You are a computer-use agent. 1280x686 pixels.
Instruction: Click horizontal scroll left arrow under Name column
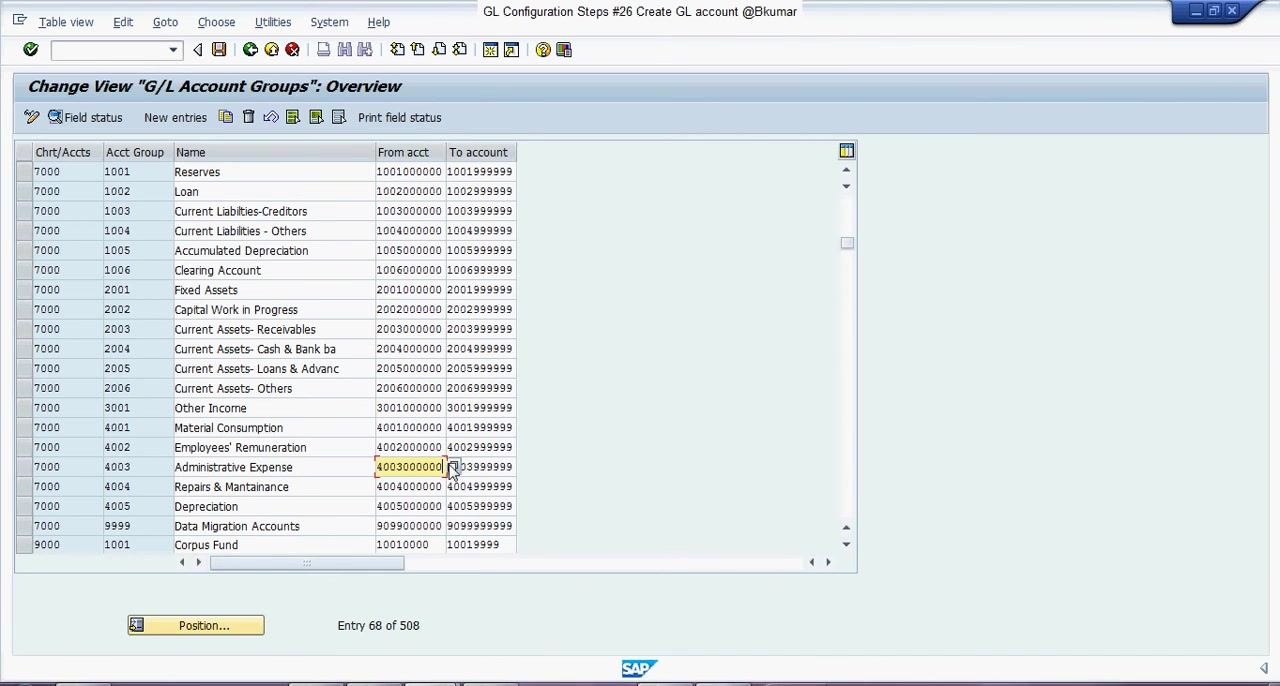182,562
